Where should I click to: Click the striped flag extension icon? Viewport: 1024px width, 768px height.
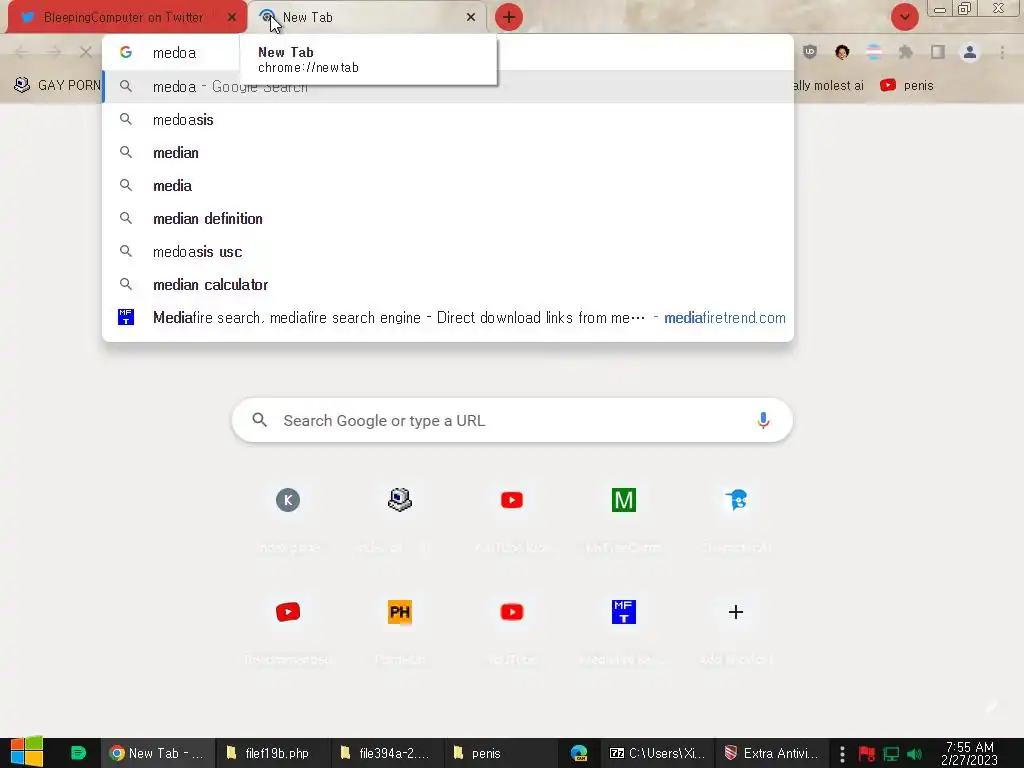(x=874, y=52)
